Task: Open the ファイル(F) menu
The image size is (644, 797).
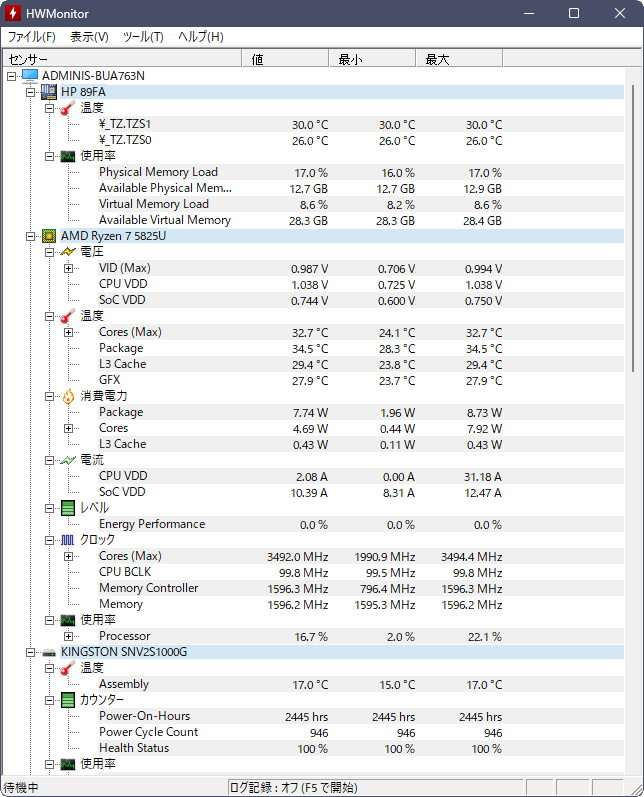Action: coord(32,37)
